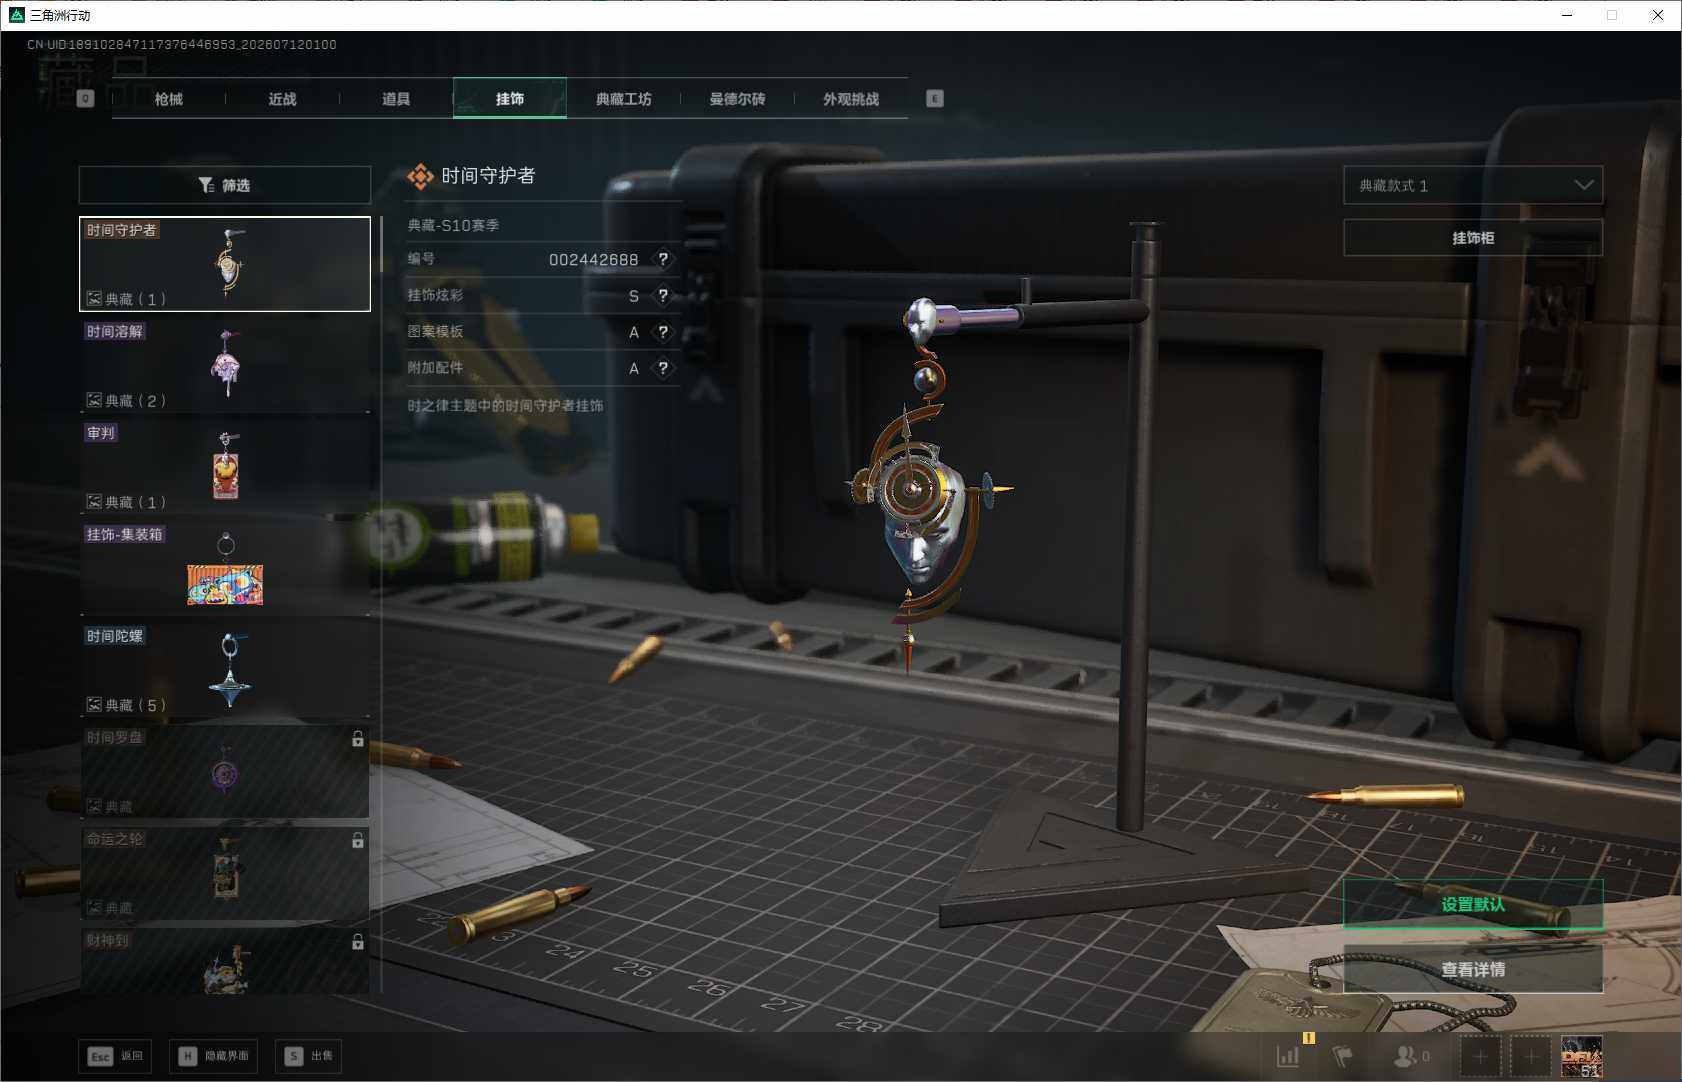Click the 查看详情 button
This screenshot has height=1082, width=1682.
(1473, 969)
